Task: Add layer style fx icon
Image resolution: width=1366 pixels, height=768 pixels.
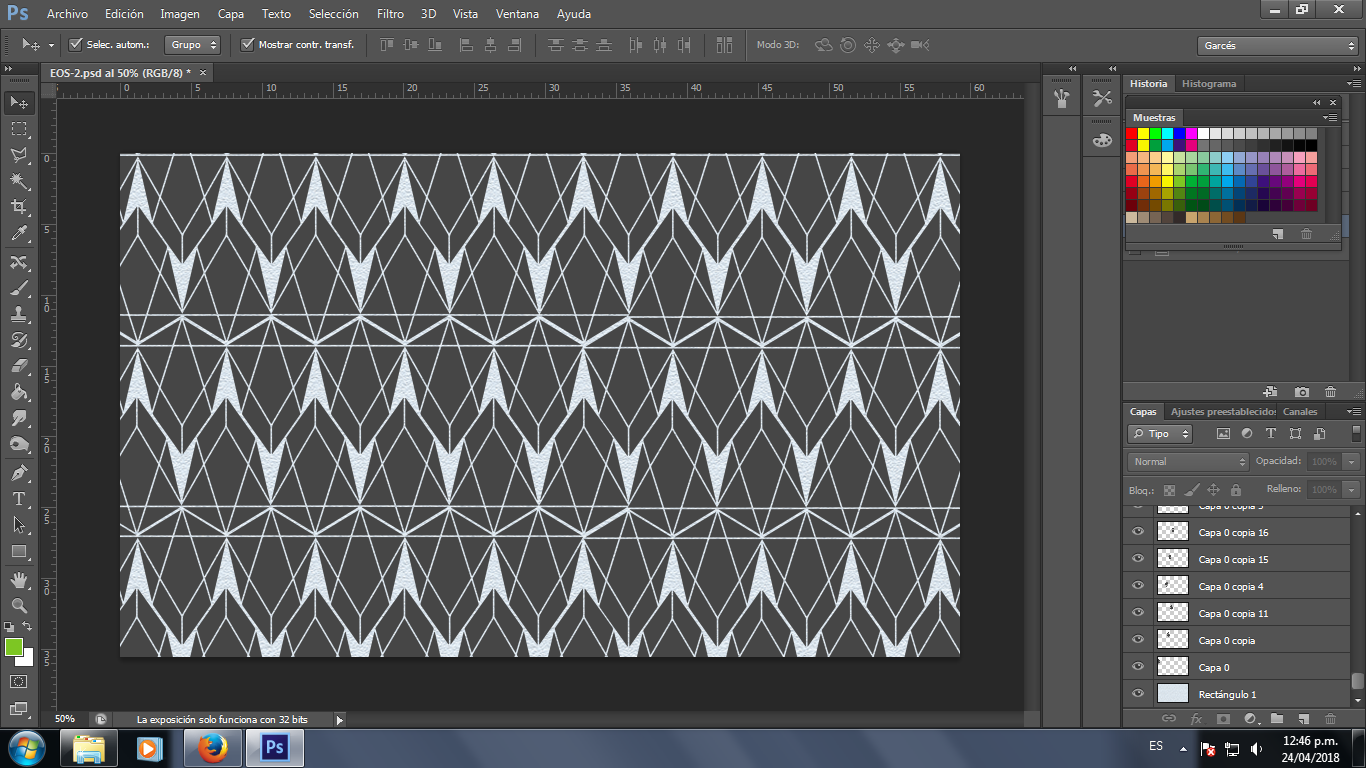Action: [1196, 718]
